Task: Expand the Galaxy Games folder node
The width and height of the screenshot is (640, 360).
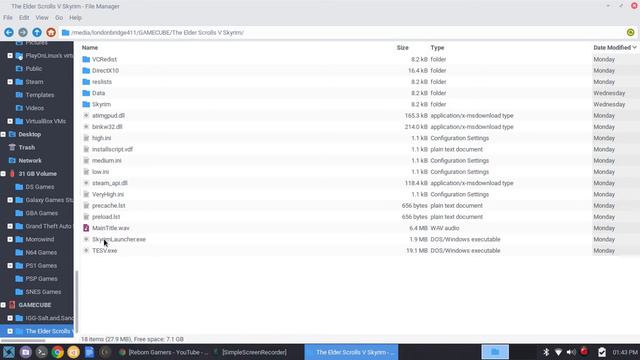Action: click(10, 200)
